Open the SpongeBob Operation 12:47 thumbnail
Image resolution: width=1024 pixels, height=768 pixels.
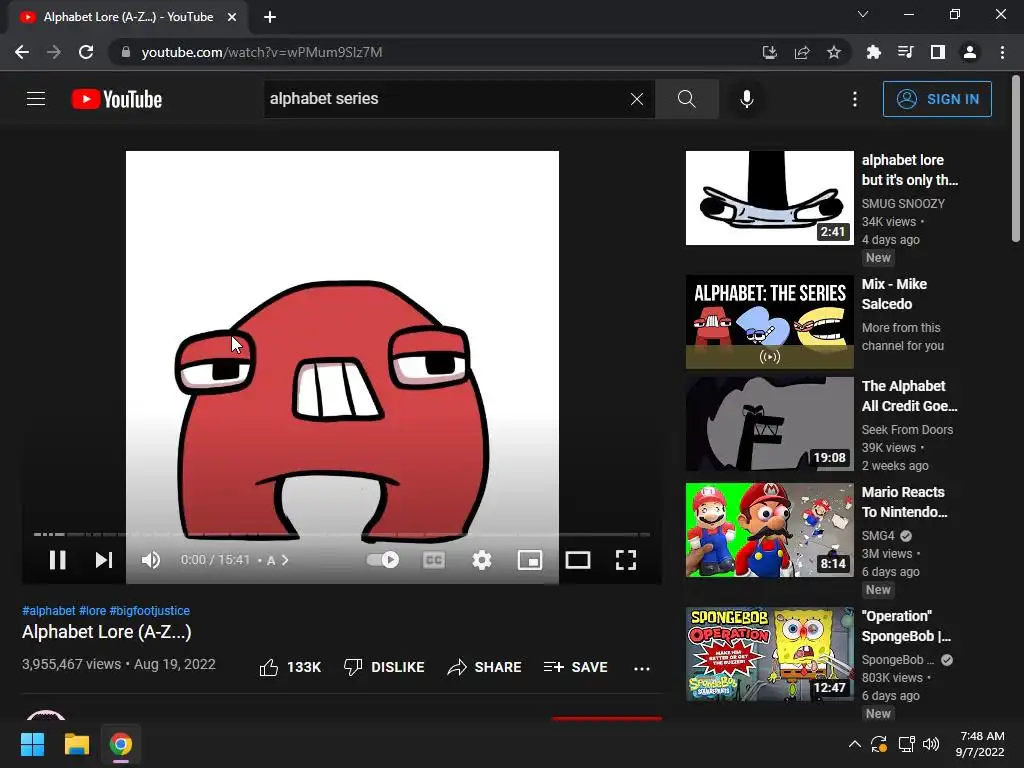pos(769,654)
